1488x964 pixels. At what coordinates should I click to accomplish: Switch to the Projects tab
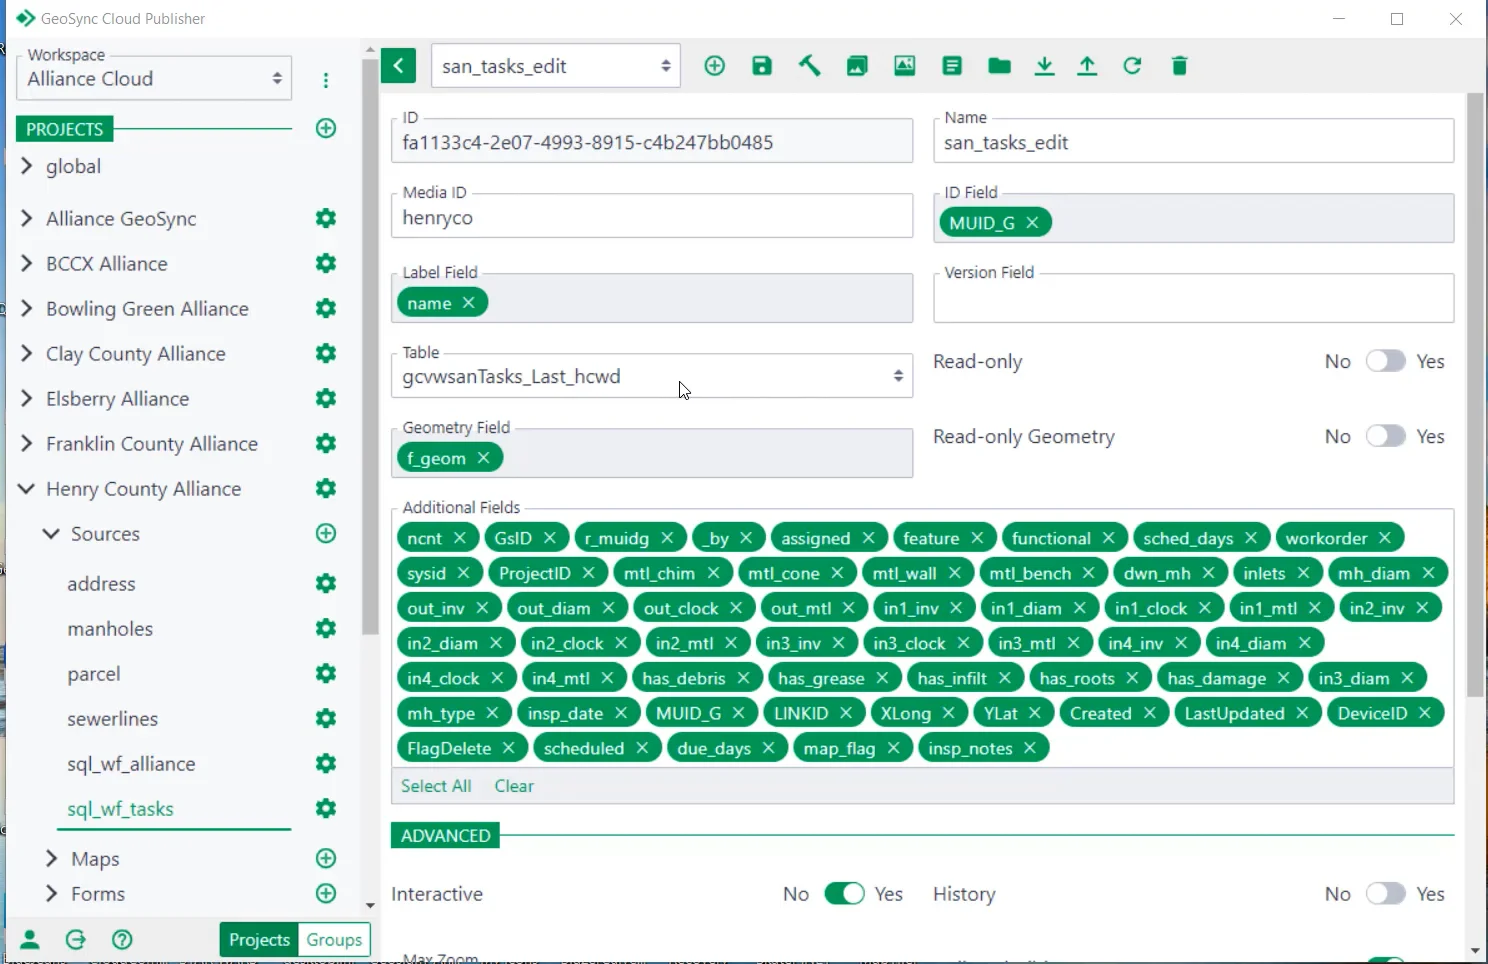259,939
